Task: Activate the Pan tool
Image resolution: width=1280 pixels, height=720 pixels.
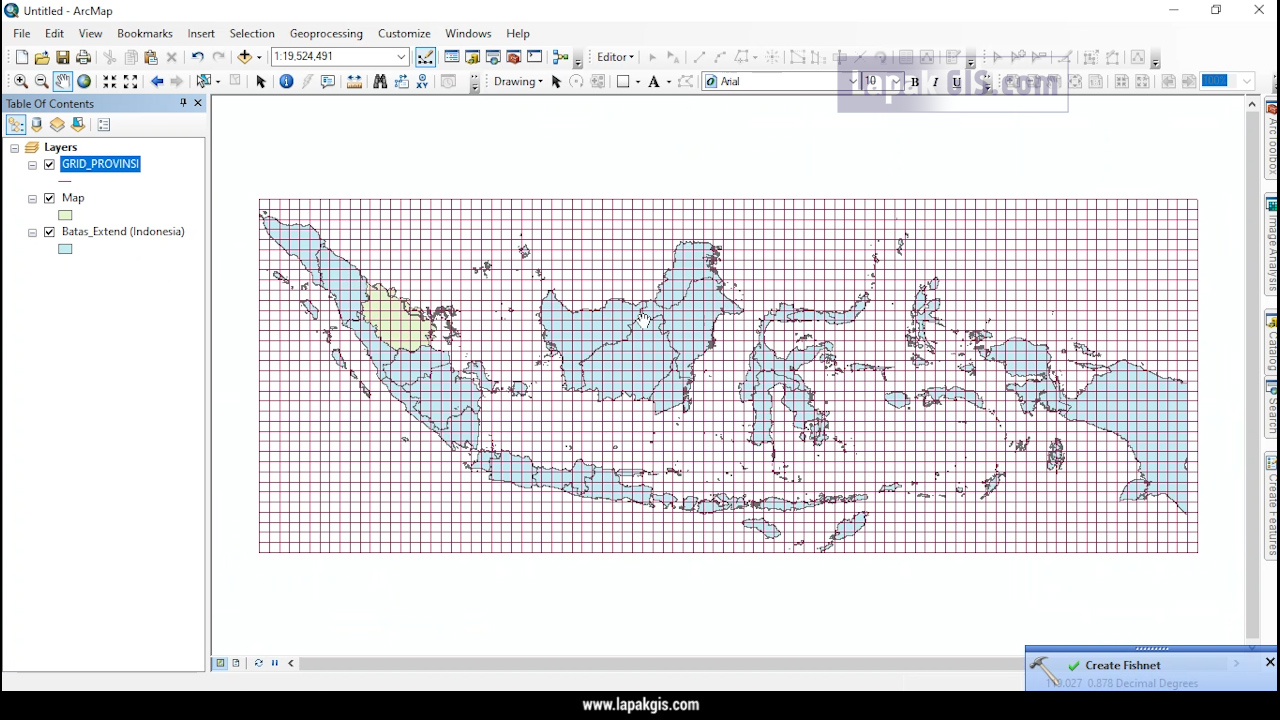Action: 62,81
